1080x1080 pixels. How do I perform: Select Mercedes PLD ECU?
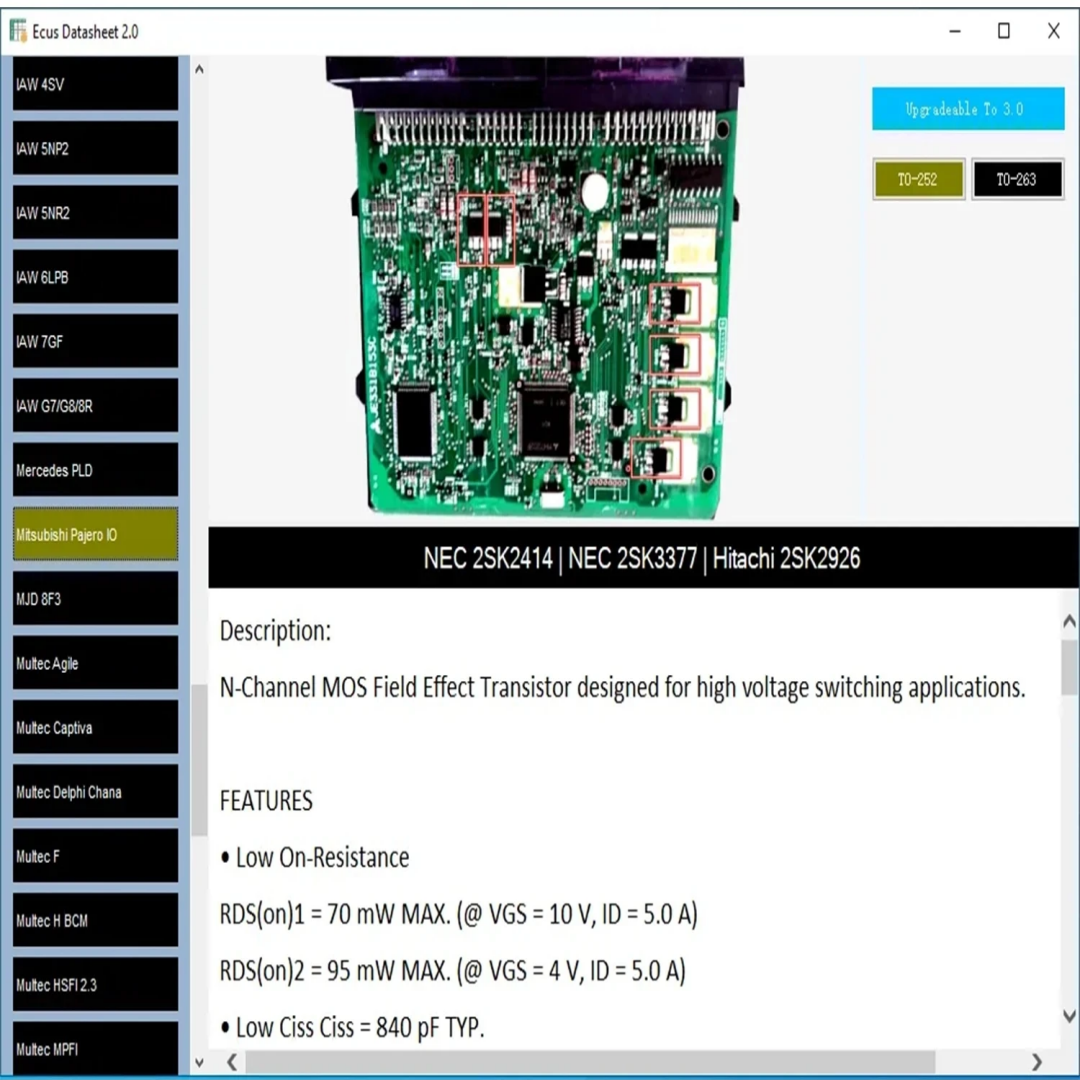(95, 470)
